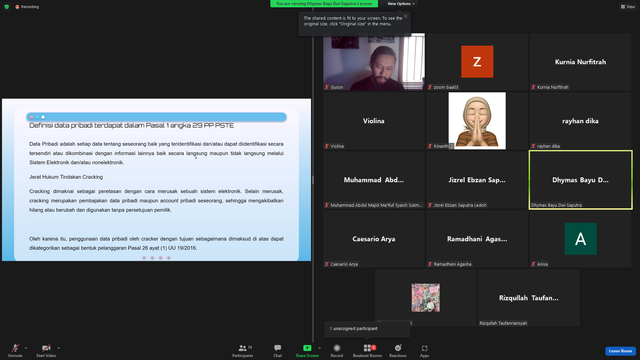Click the muted mic icon by Jizrel Ebzan Saputra Ledoh
Image resolution: width=640 pixels, height=360 pixels.
(x=430, y=205)
